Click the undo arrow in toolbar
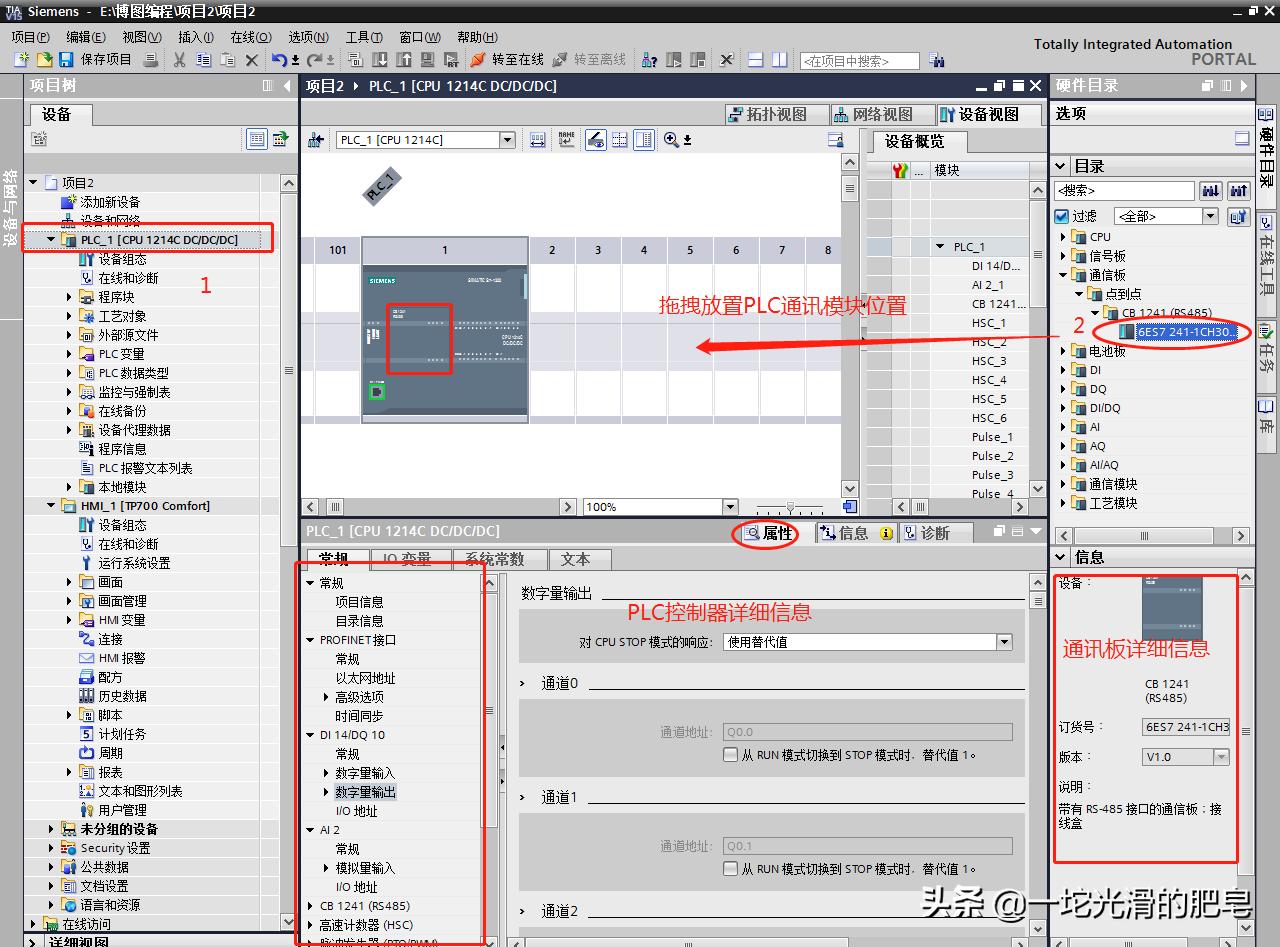Screen dimensions: 1280x947 tap(280, 60)
